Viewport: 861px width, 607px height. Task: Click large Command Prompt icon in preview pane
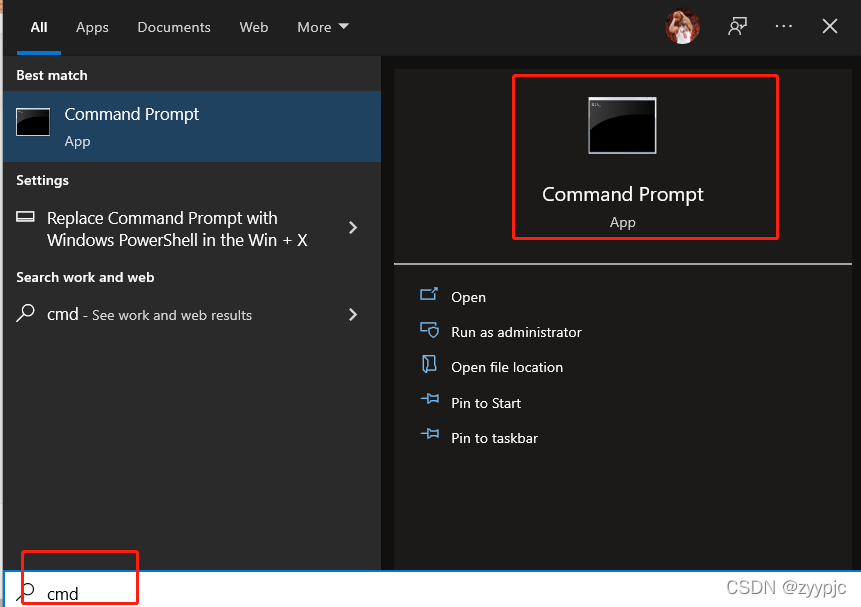pyautogui.click(x=622, y=126)
